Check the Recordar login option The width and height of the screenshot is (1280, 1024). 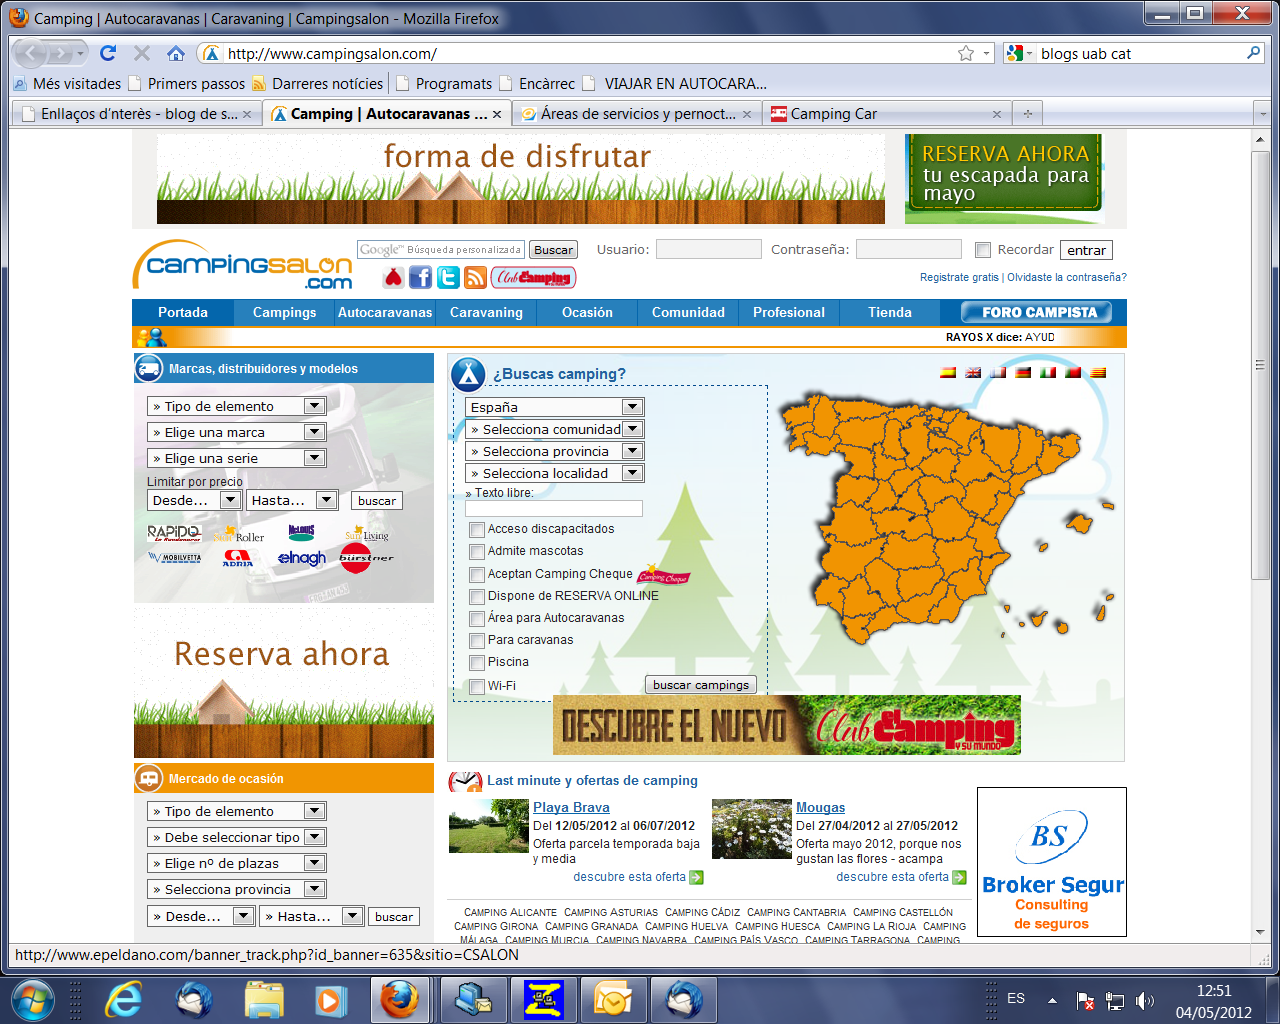point(983,250)
